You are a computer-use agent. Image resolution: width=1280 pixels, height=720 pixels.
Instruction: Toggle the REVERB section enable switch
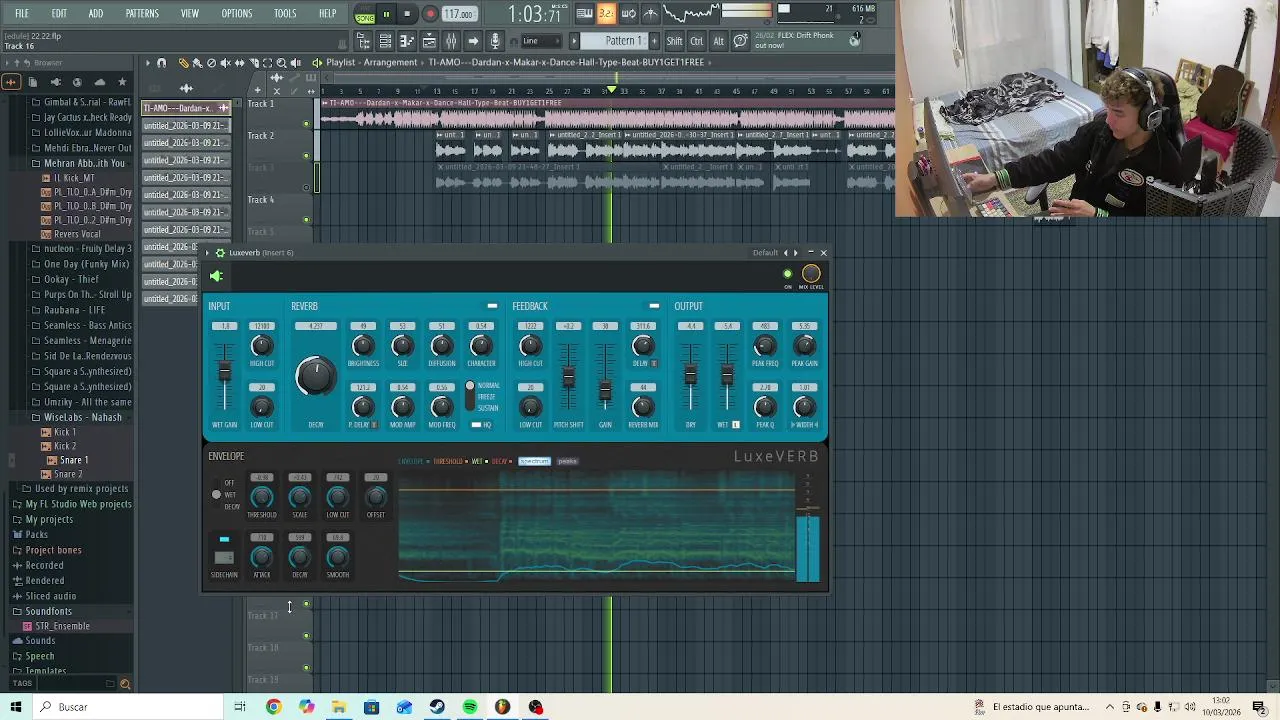[x=492, y=306]
